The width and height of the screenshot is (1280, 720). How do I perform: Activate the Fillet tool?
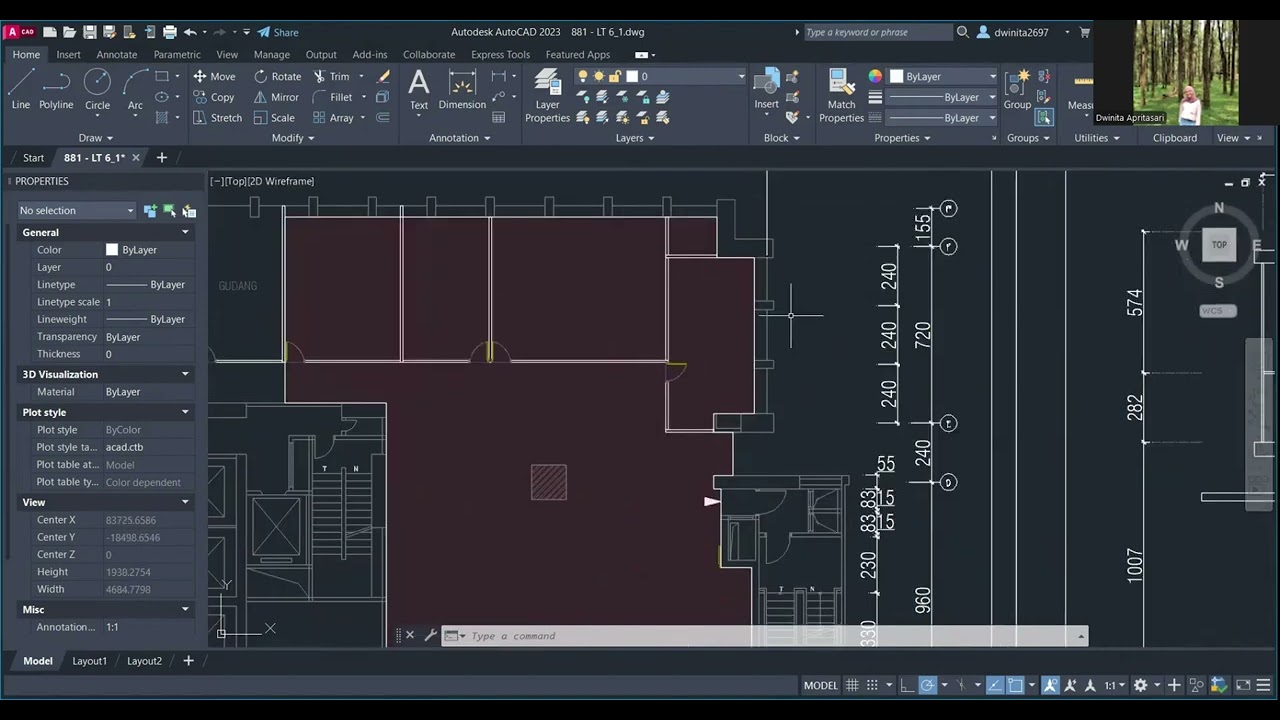tap(332, 97)
